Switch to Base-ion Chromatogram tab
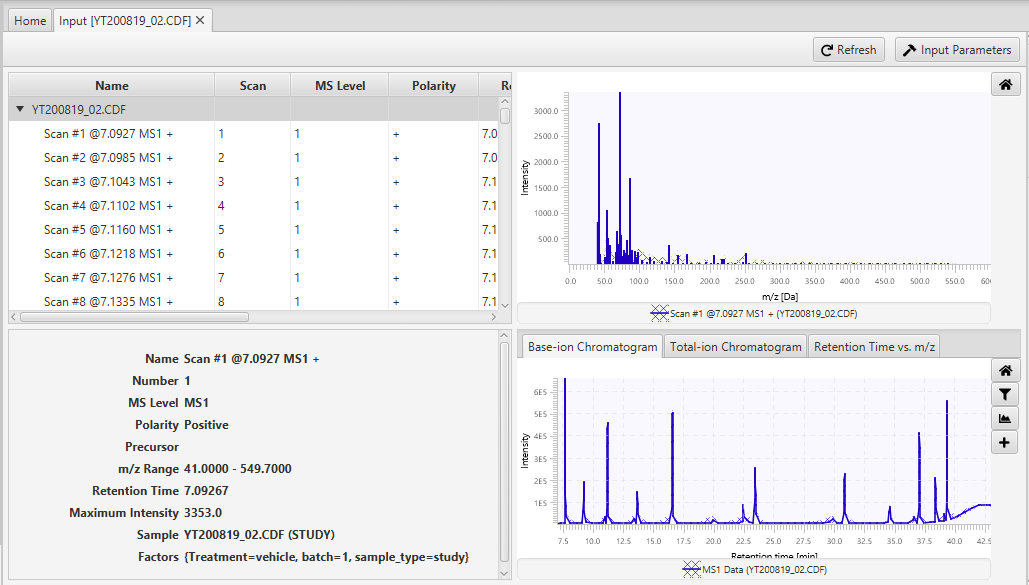 (592, 347)
